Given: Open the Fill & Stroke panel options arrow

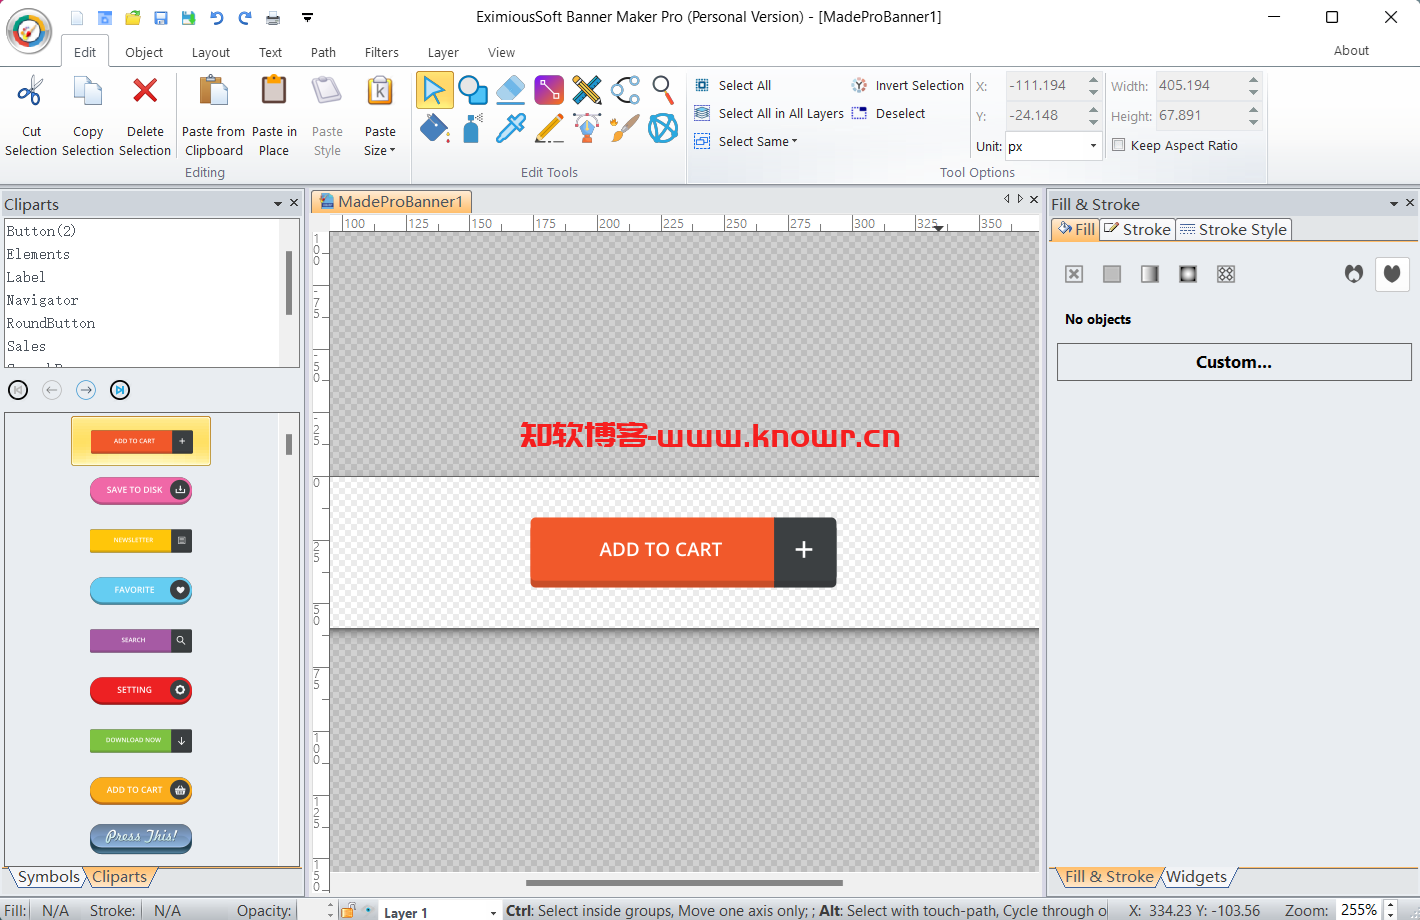Looking at the screenshot, I should coord(1394,204).
